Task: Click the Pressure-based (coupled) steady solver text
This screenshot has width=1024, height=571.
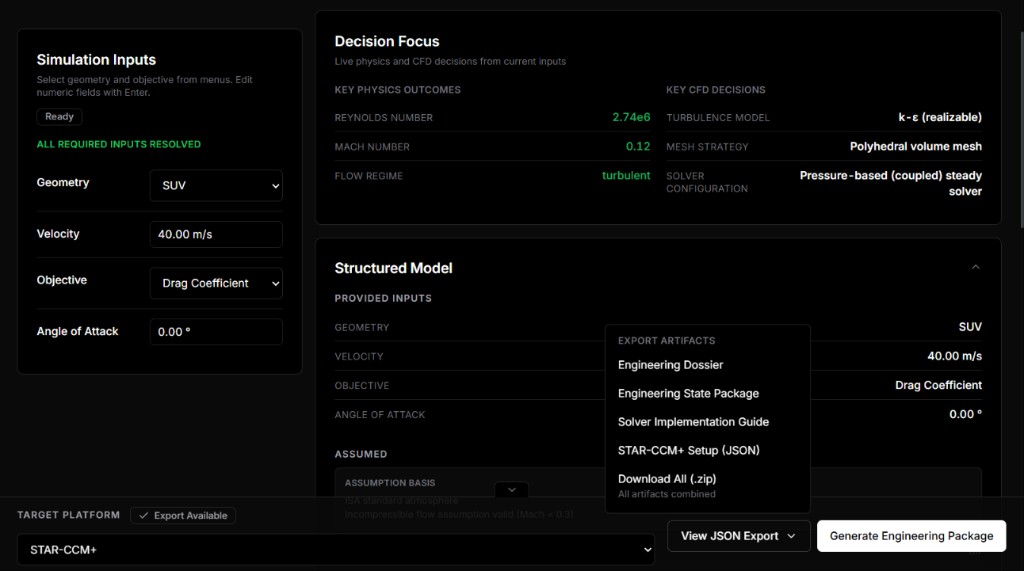Action: click(891, 183)
